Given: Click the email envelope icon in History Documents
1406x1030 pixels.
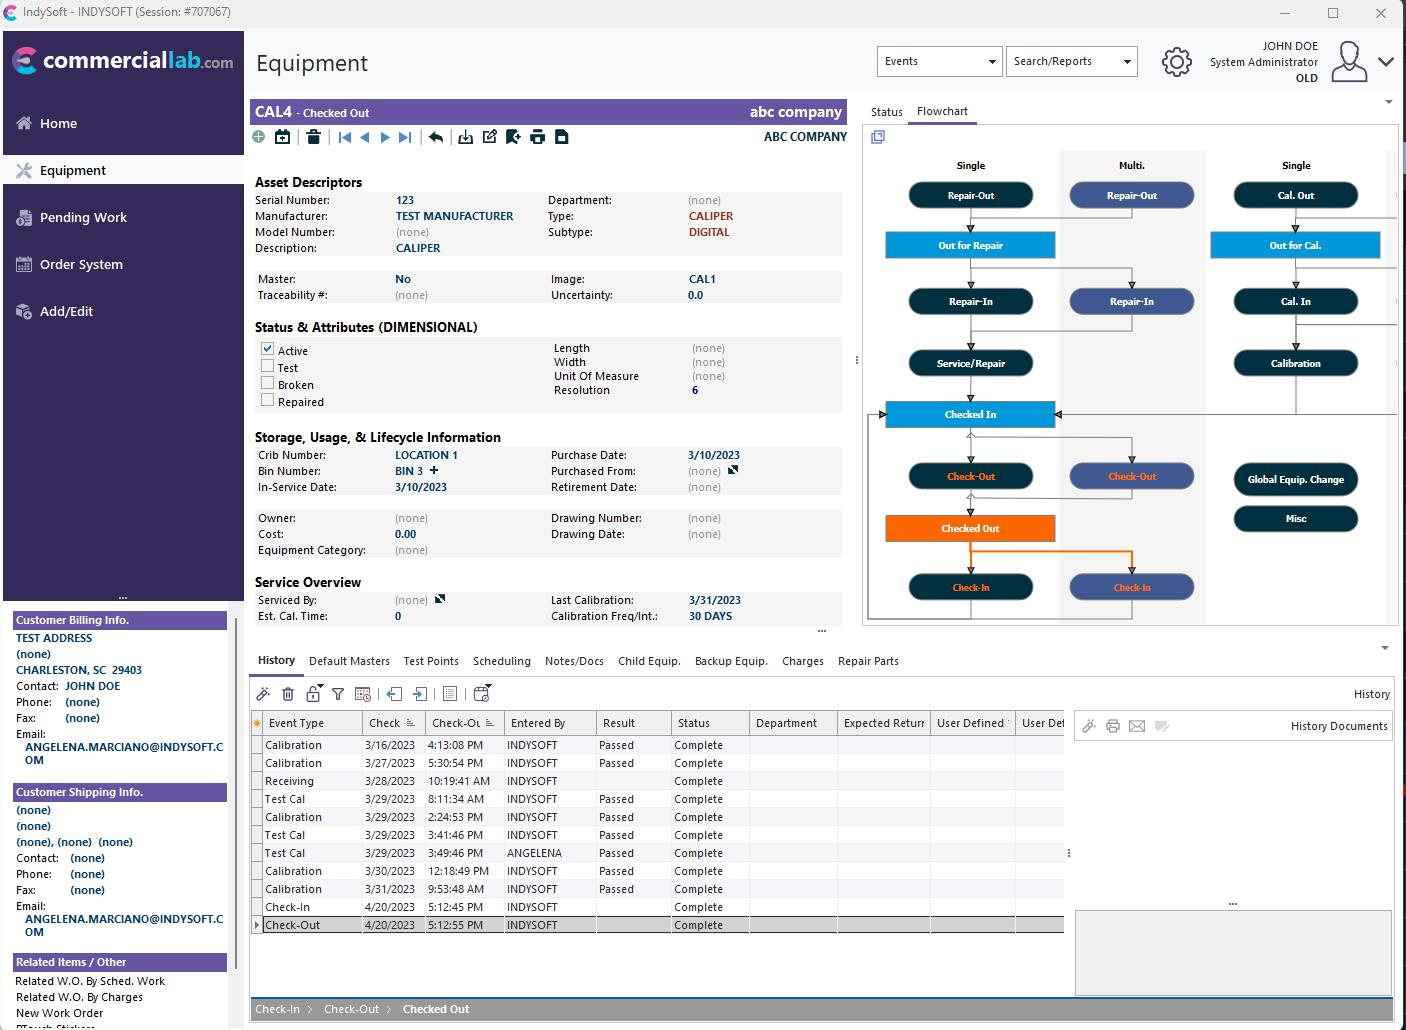Looking at the screenshot, I should pos(1137,726).
